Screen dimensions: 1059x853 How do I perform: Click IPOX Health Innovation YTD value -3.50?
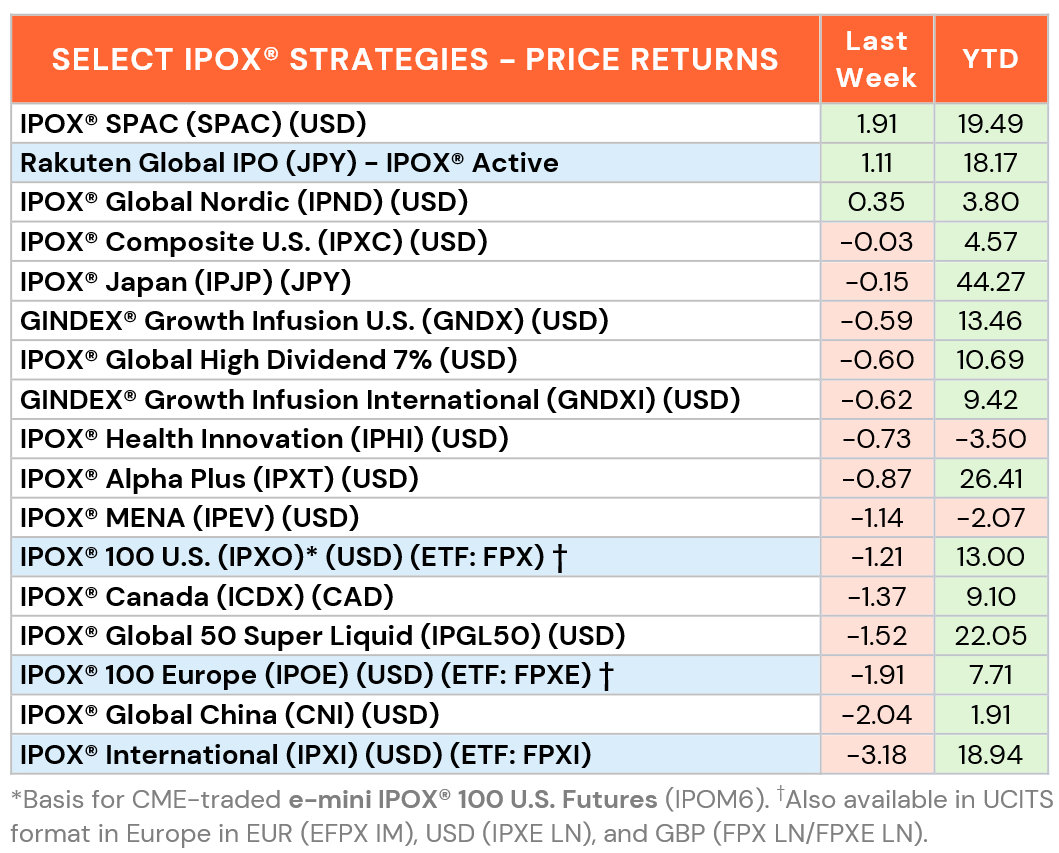(991, 439)
